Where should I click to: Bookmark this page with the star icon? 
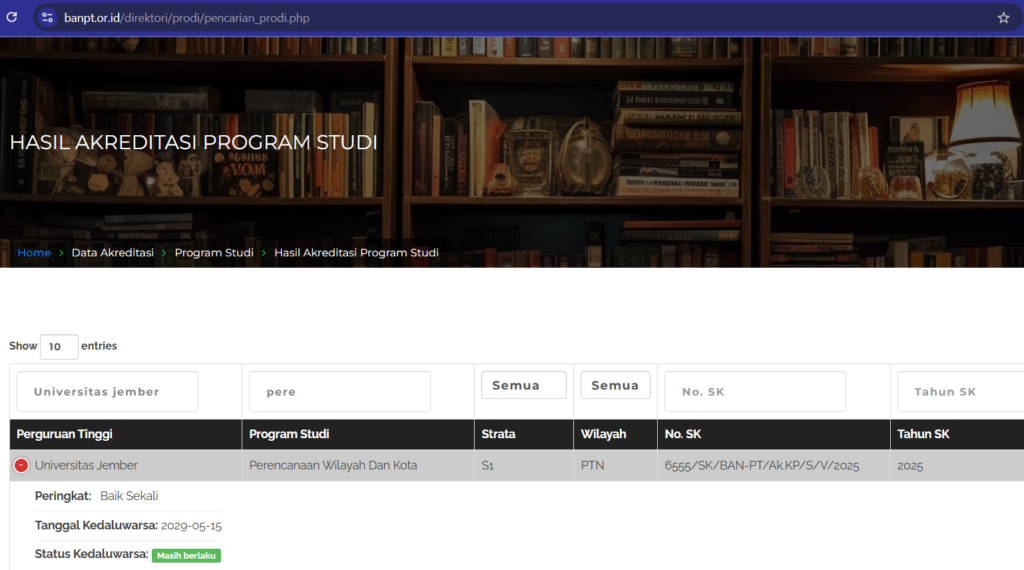(1003, 18)
